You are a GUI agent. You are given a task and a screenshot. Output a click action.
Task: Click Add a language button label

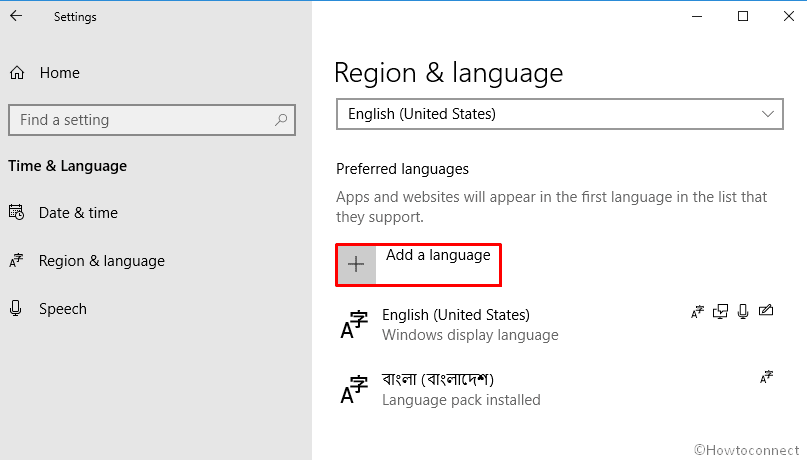coord(438,255)
